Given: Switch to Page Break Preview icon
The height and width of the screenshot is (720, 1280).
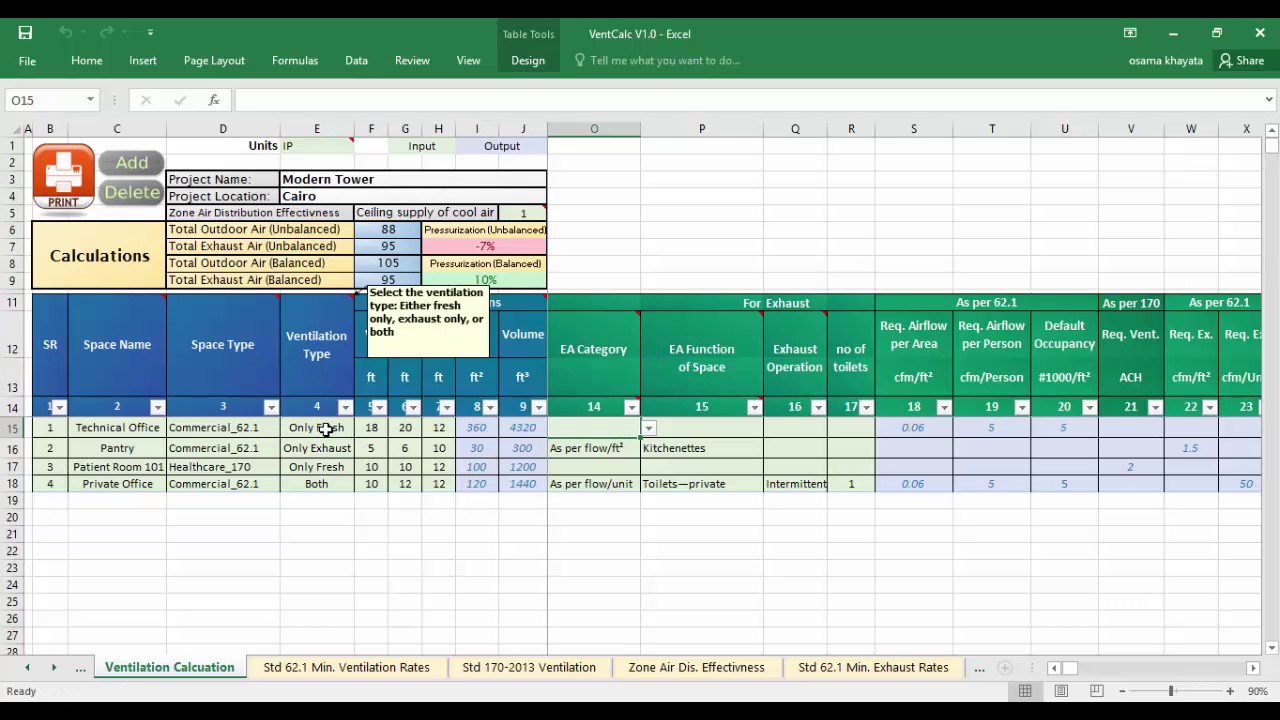Looking at the screenshot, I should click(x=1097, y=691).
